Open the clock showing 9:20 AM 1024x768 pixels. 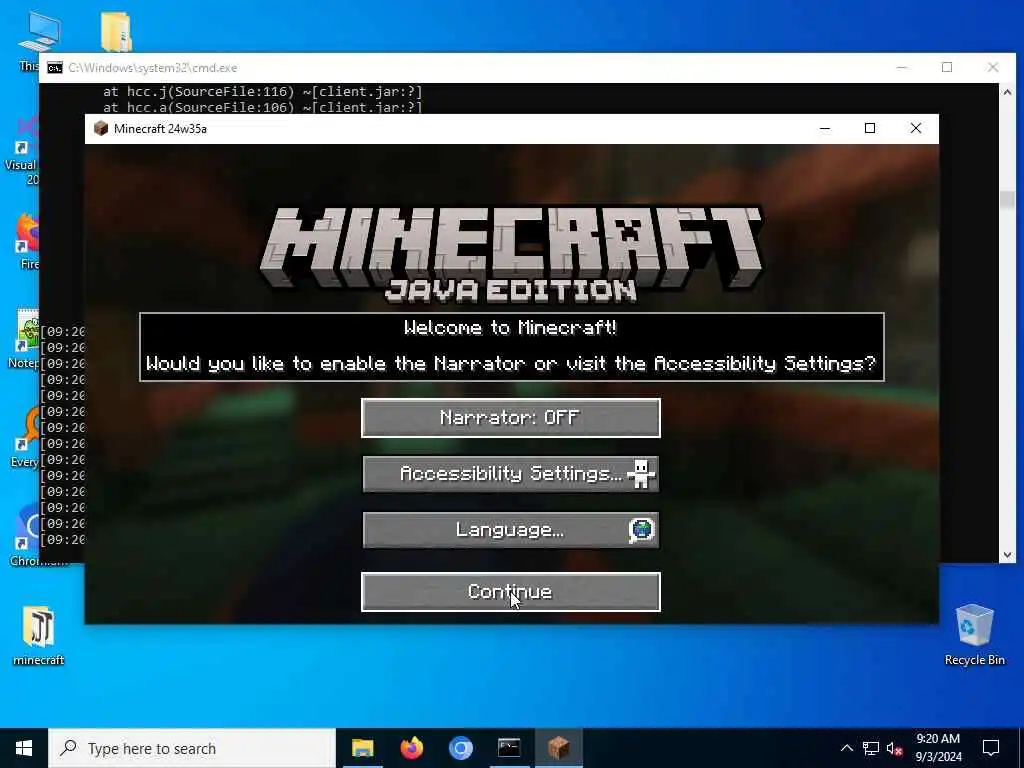(x=938, y=748)
